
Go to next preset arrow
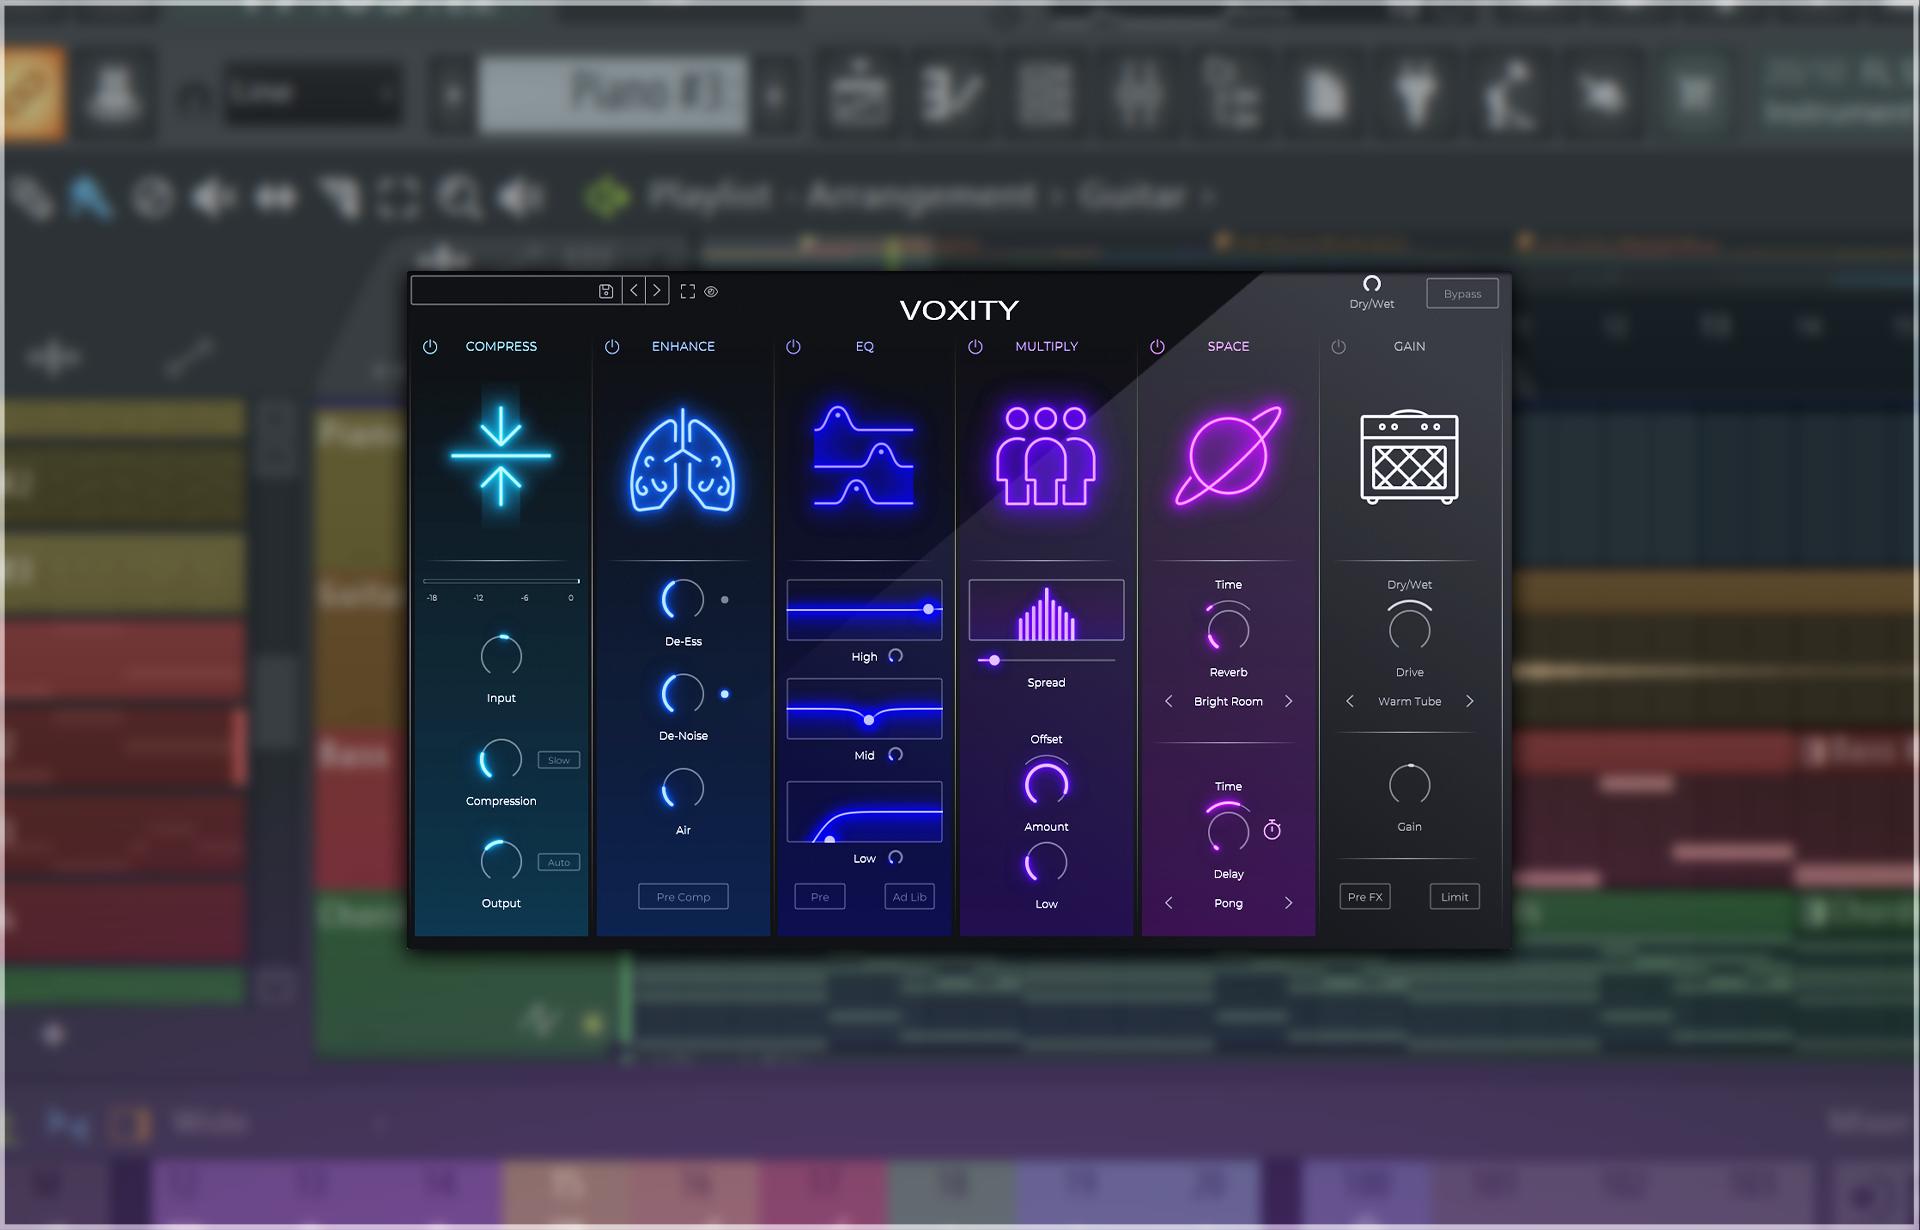pyautogui.click(x=657, y=290)
